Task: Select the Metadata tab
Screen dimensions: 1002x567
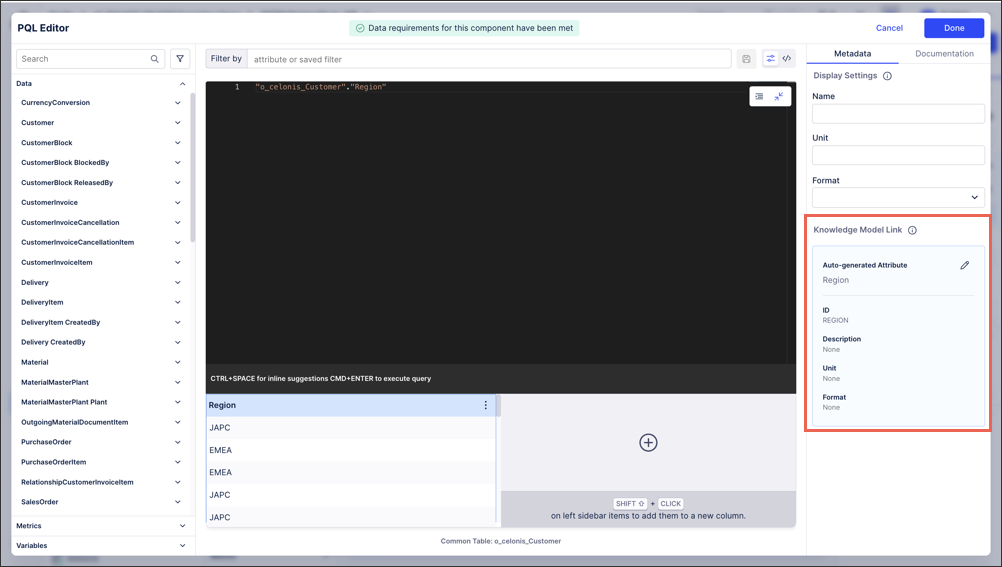Action: point(852,54)
